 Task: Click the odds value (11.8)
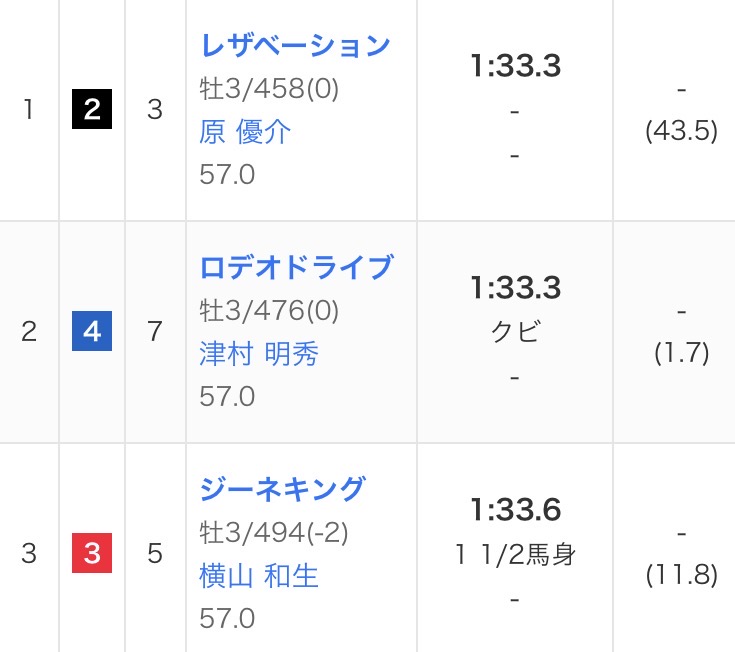681,576
